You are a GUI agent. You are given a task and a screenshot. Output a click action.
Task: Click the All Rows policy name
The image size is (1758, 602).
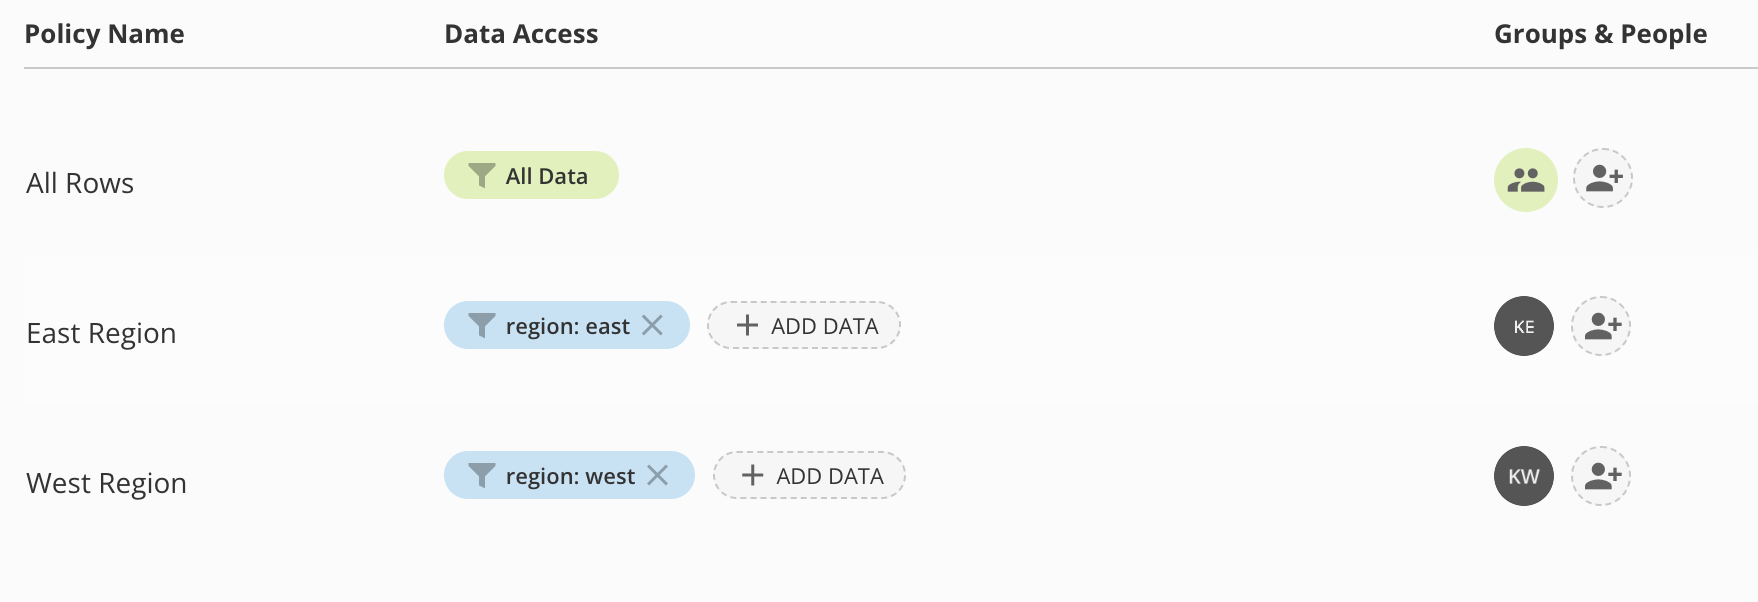tap(80, 183)
